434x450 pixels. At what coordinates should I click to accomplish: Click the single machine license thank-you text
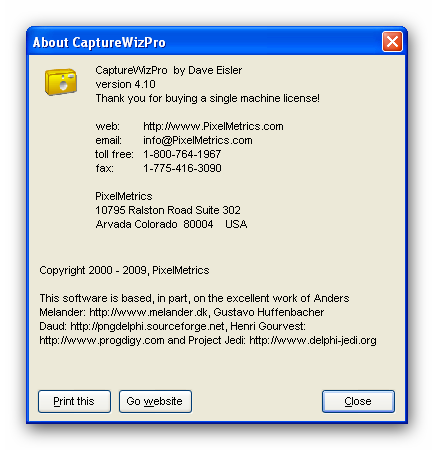tap(207, 98)
